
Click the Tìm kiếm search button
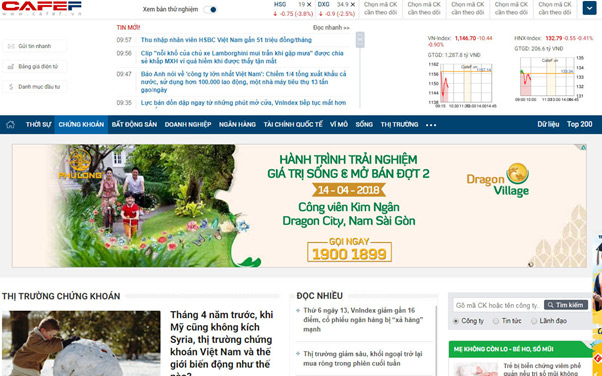tap(566, 305)
